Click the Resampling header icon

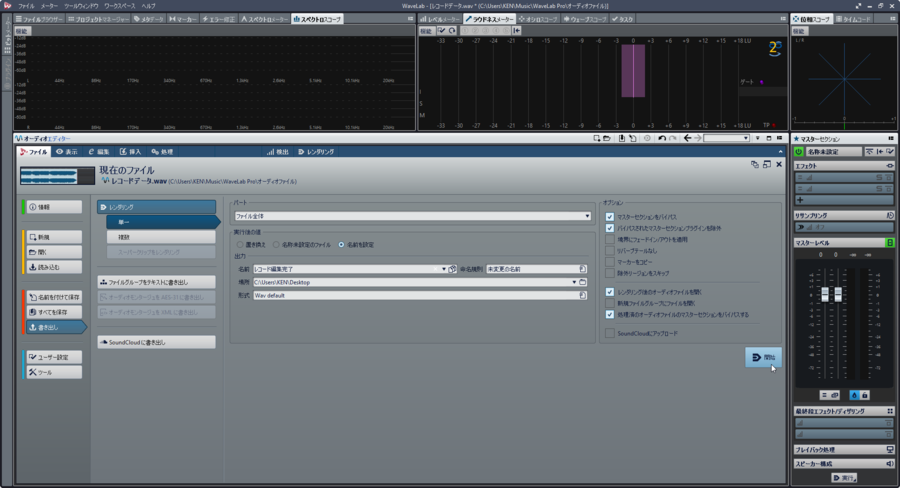tap(889, 215)
